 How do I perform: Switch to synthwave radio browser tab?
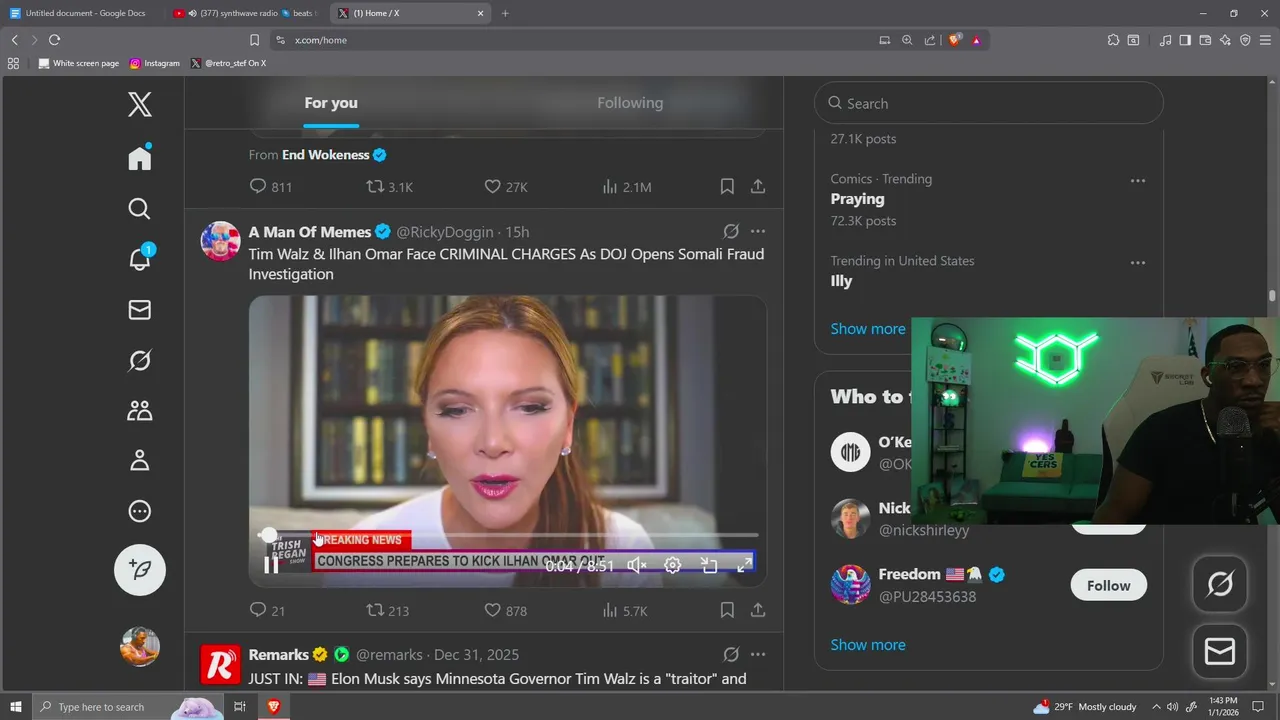point(246,13)
